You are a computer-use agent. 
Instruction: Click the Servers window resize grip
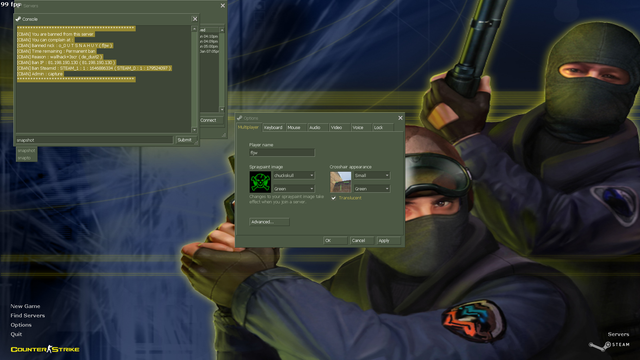tap(224, 135)
